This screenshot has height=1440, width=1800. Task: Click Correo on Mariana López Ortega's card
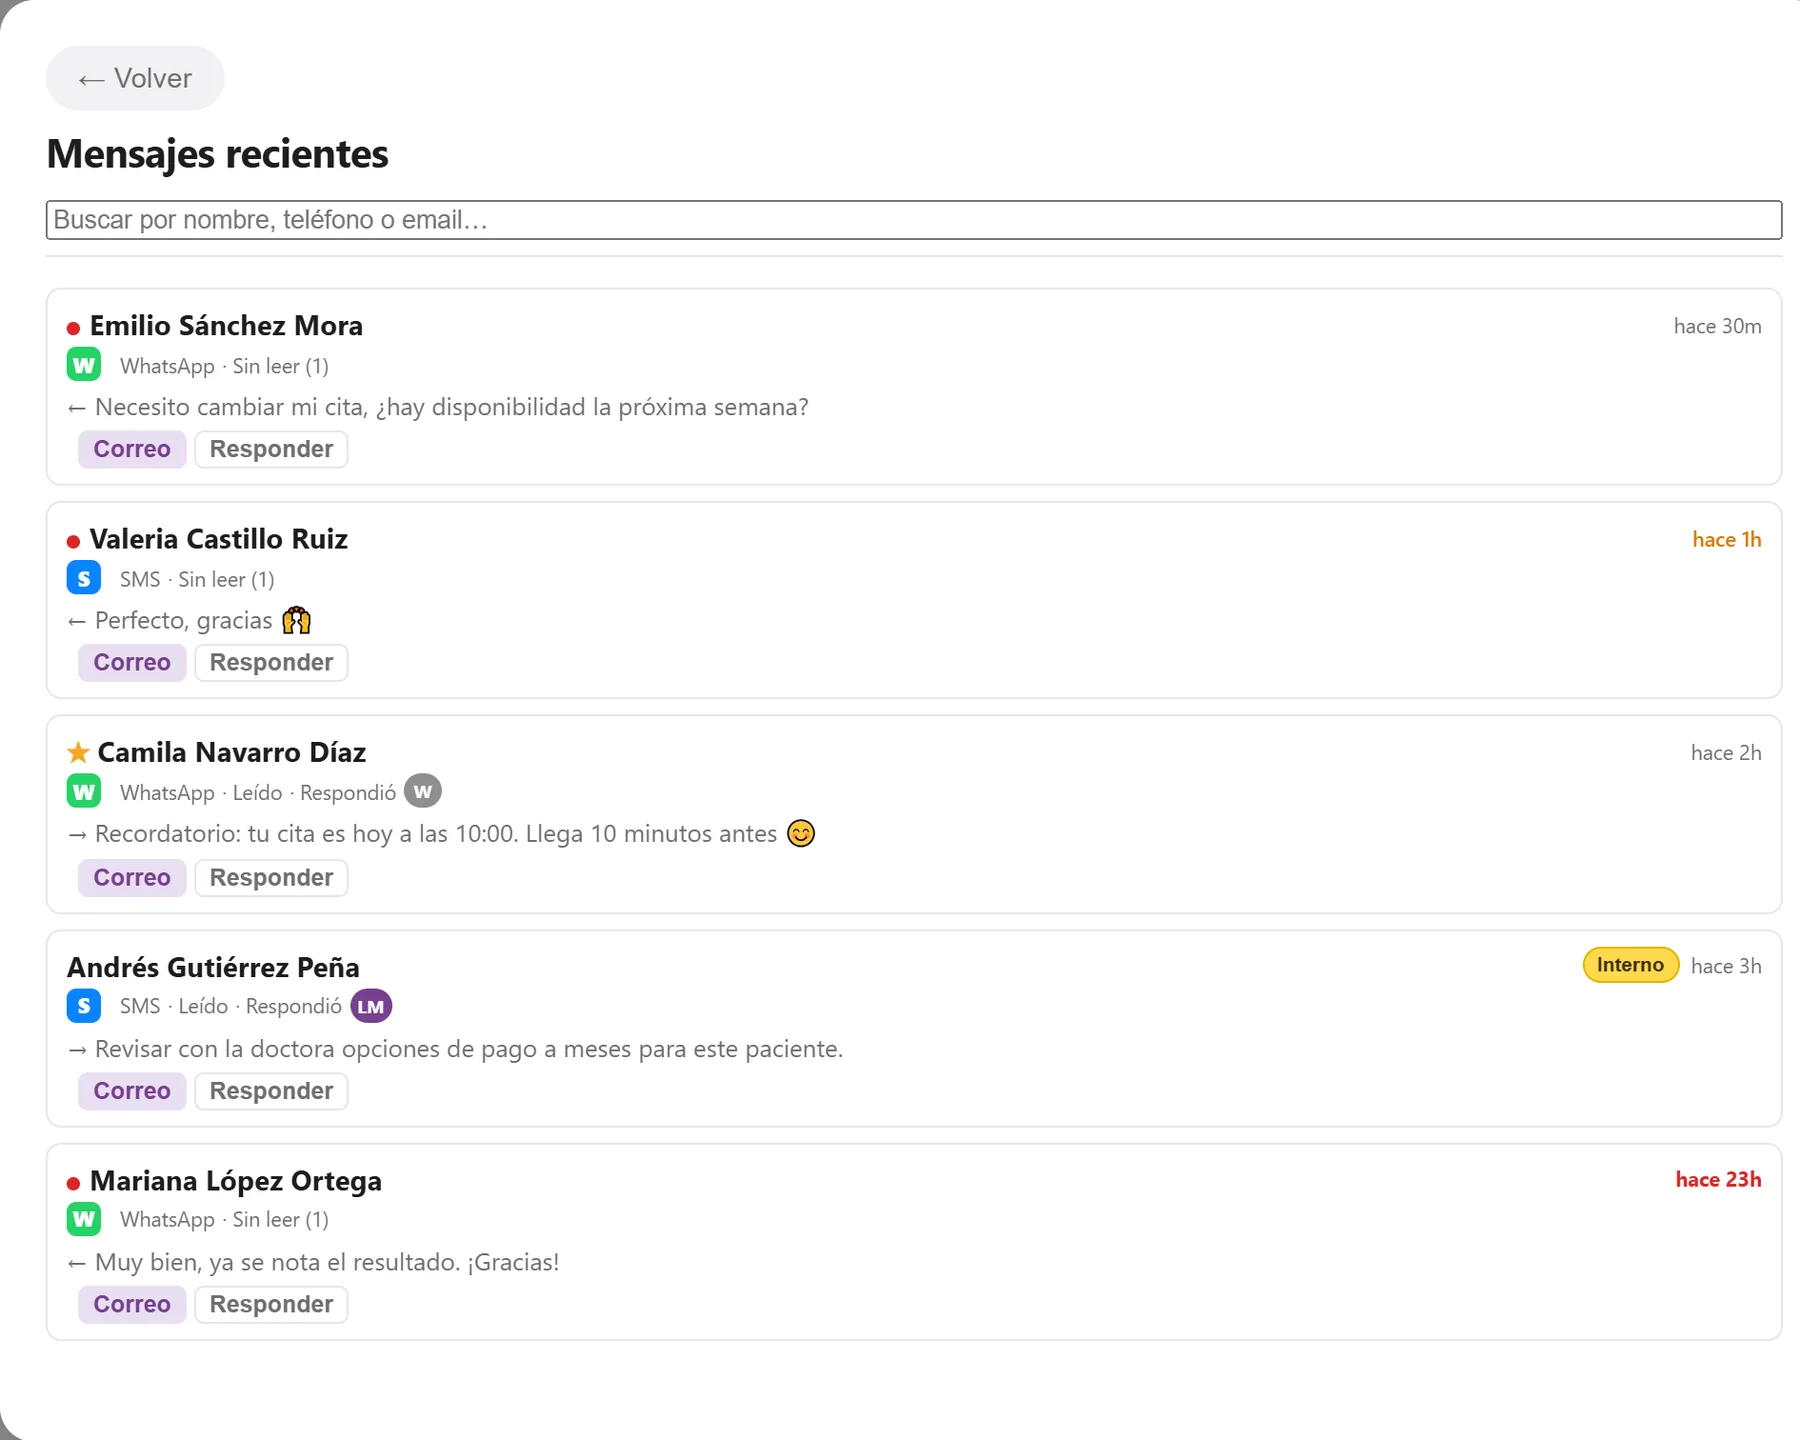132,1304
